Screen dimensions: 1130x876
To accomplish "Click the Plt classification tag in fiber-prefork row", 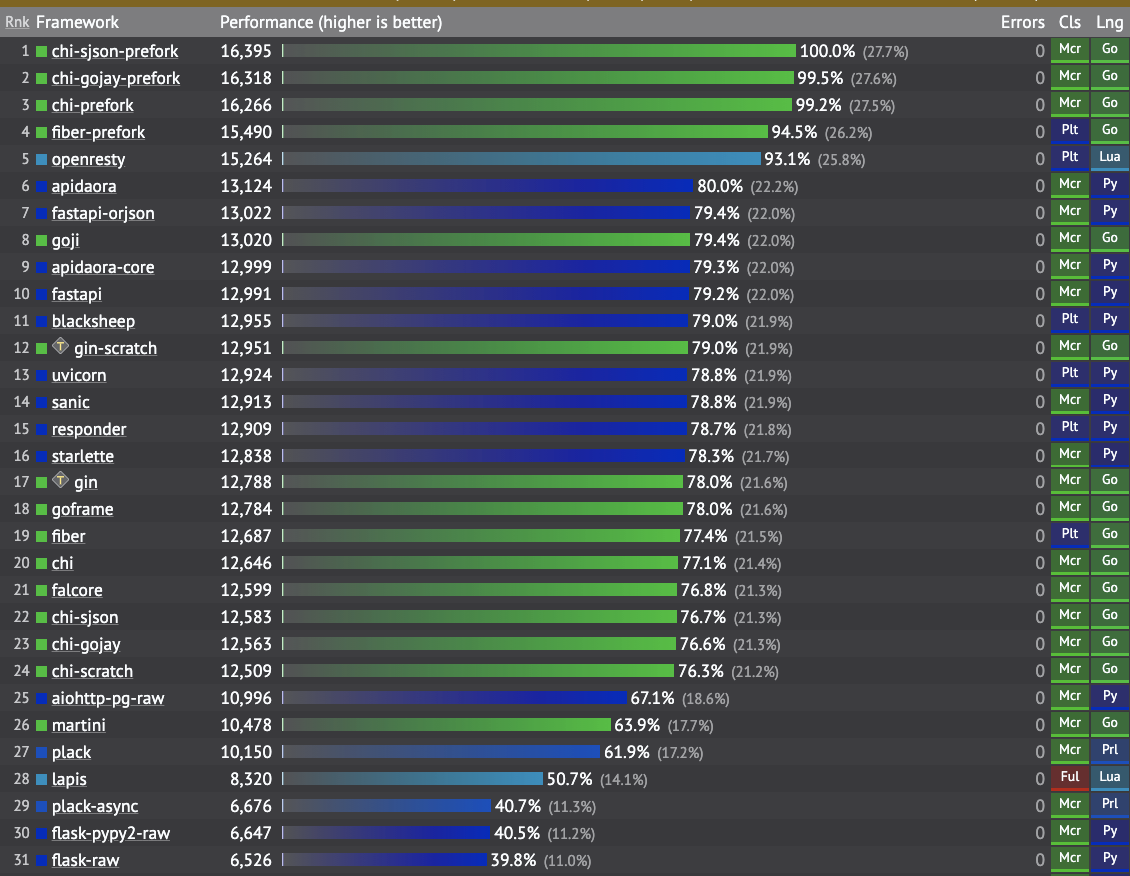I will click(1069, 130).
